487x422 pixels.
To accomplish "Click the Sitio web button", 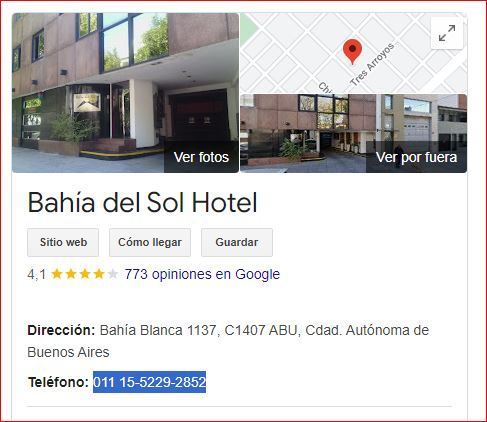I will [63, 242].
